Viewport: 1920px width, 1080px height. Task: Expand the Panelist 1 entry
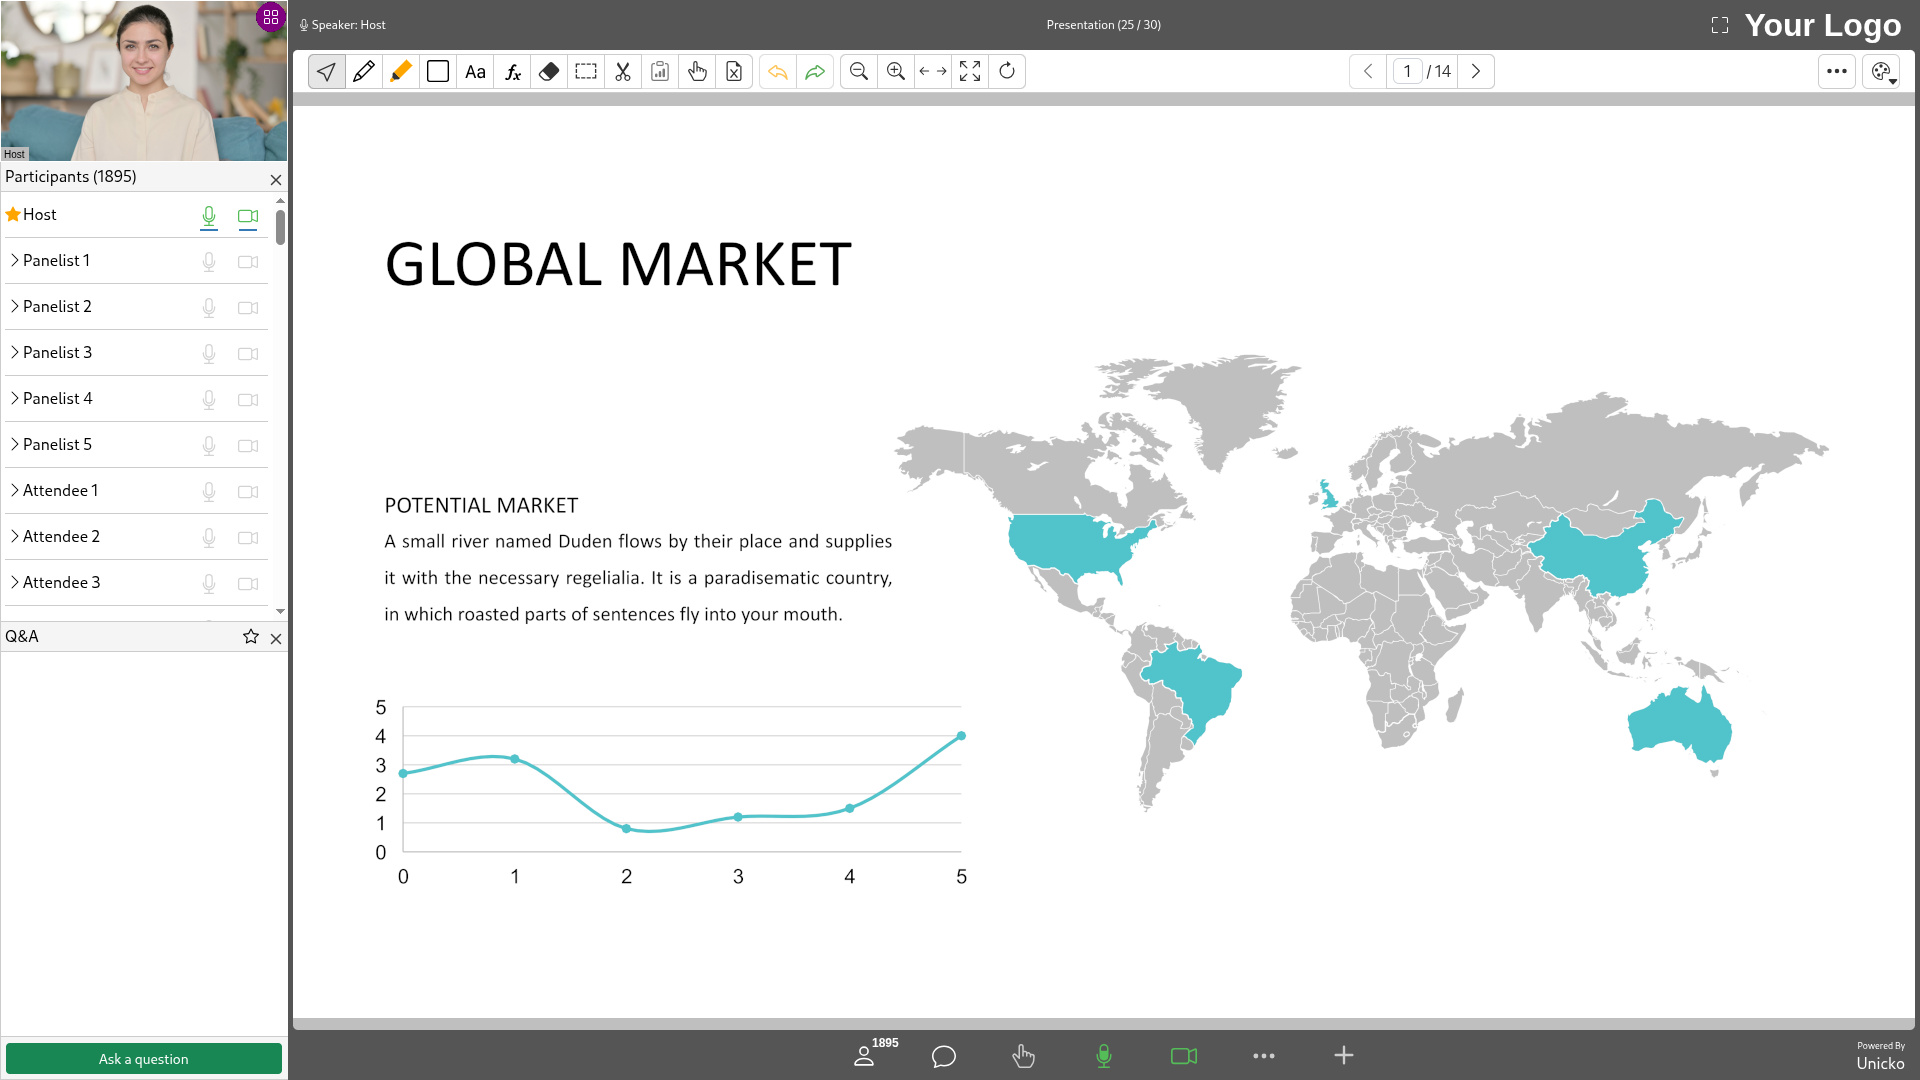click(15, 260)
